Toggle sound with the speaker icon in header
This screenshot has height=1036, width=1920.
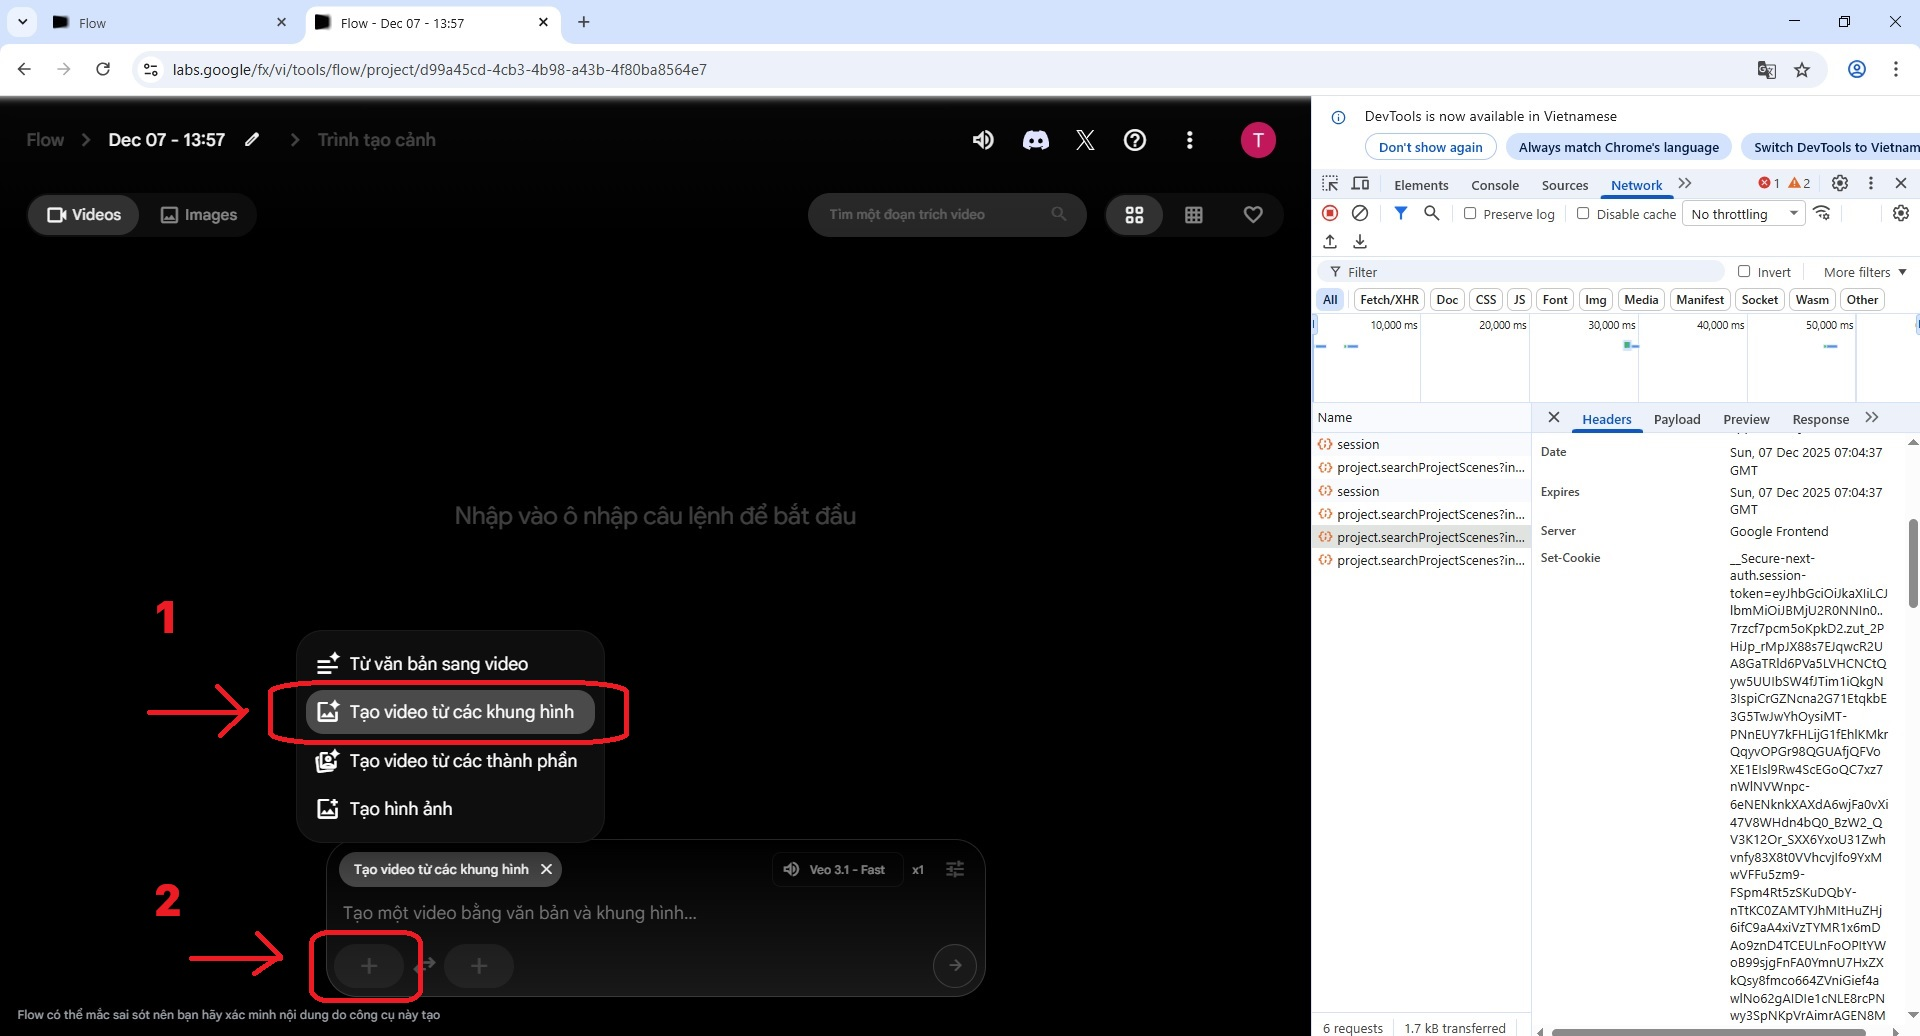pyautogui.click(x=983, y=140)
